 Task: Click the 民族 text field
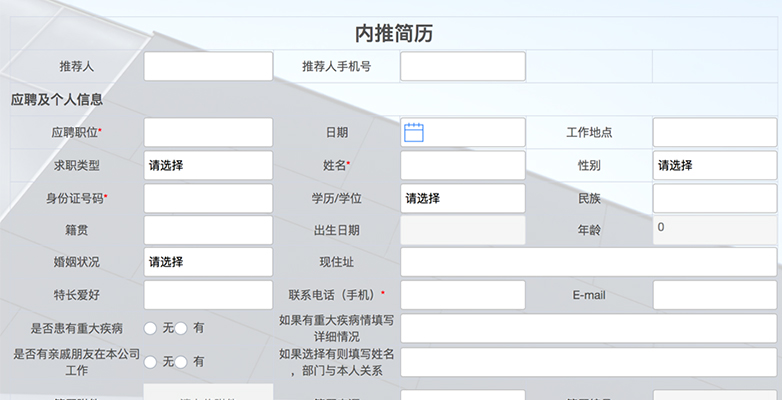pyautogui.click(x=714, y=198)
